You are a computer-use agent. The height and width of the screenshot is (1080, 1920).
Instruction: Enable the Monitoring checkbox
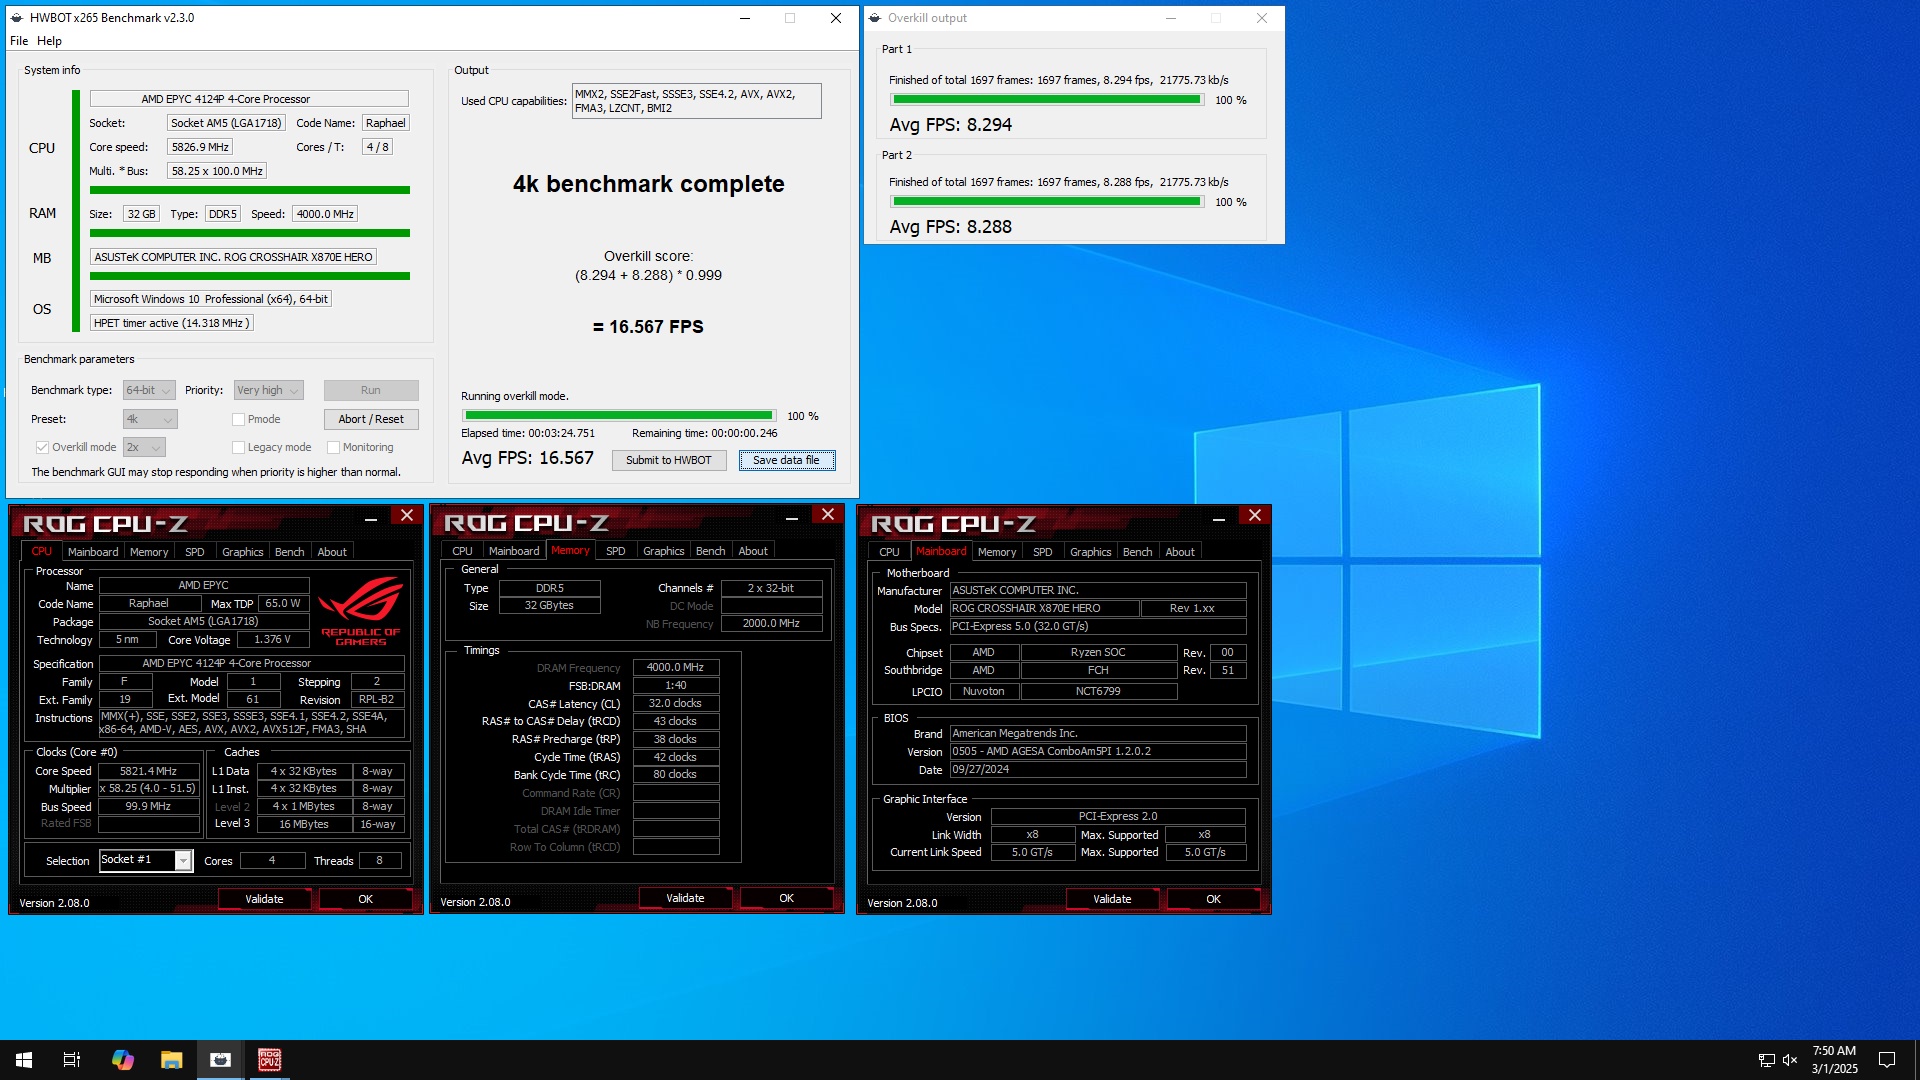334,447
